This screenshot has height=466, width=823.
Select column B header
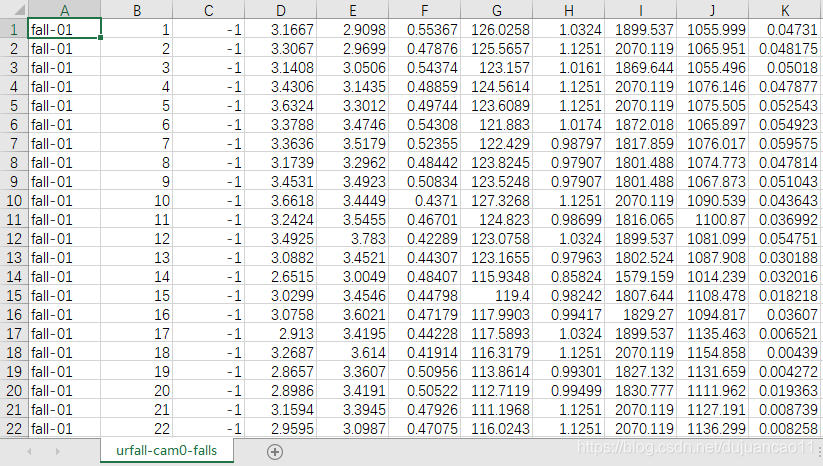pos(136,9)
